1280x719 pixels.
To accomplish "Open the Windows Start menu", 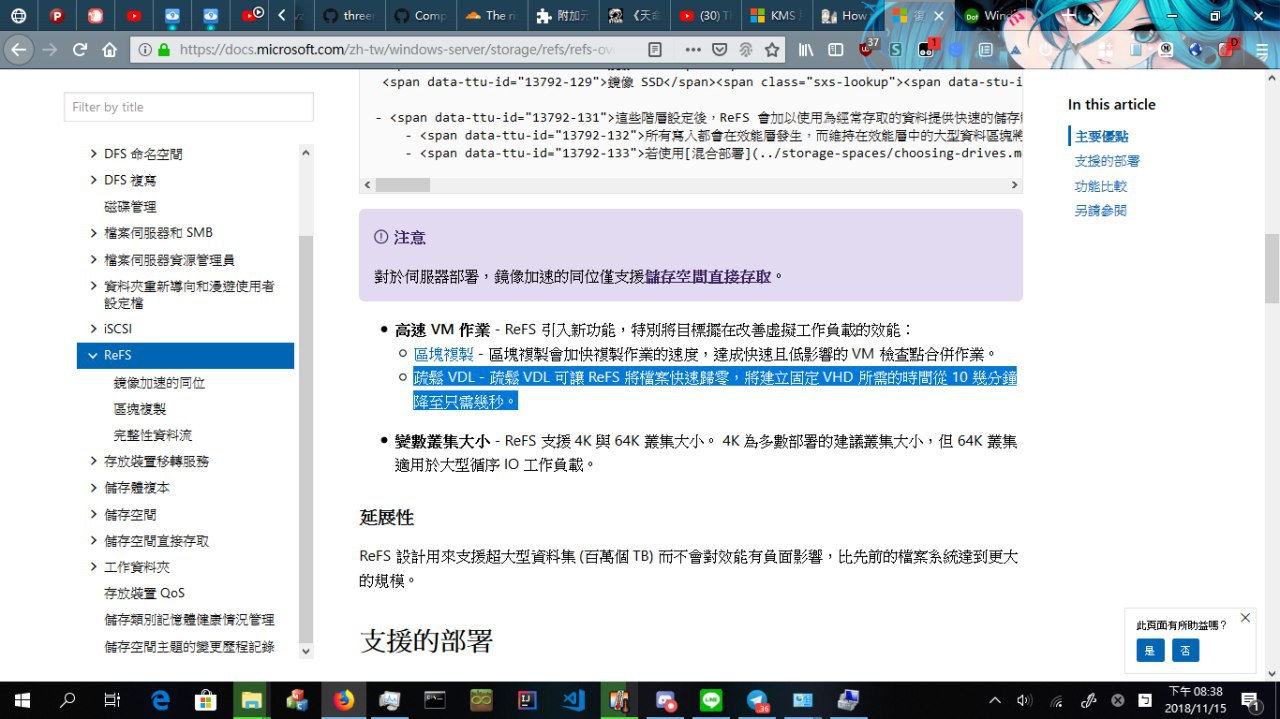I will tap(22, 700).
